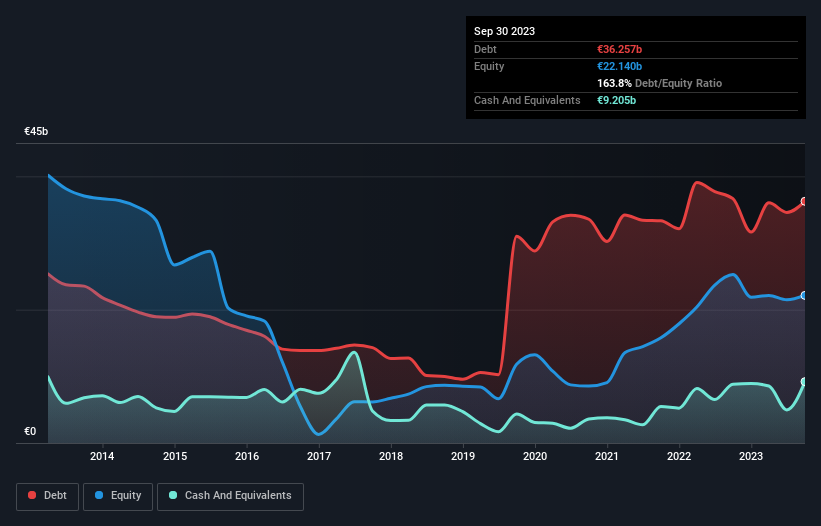Click the Equity label in tooltip
Screen dimensions: 821x526
[x=489, y=66]
